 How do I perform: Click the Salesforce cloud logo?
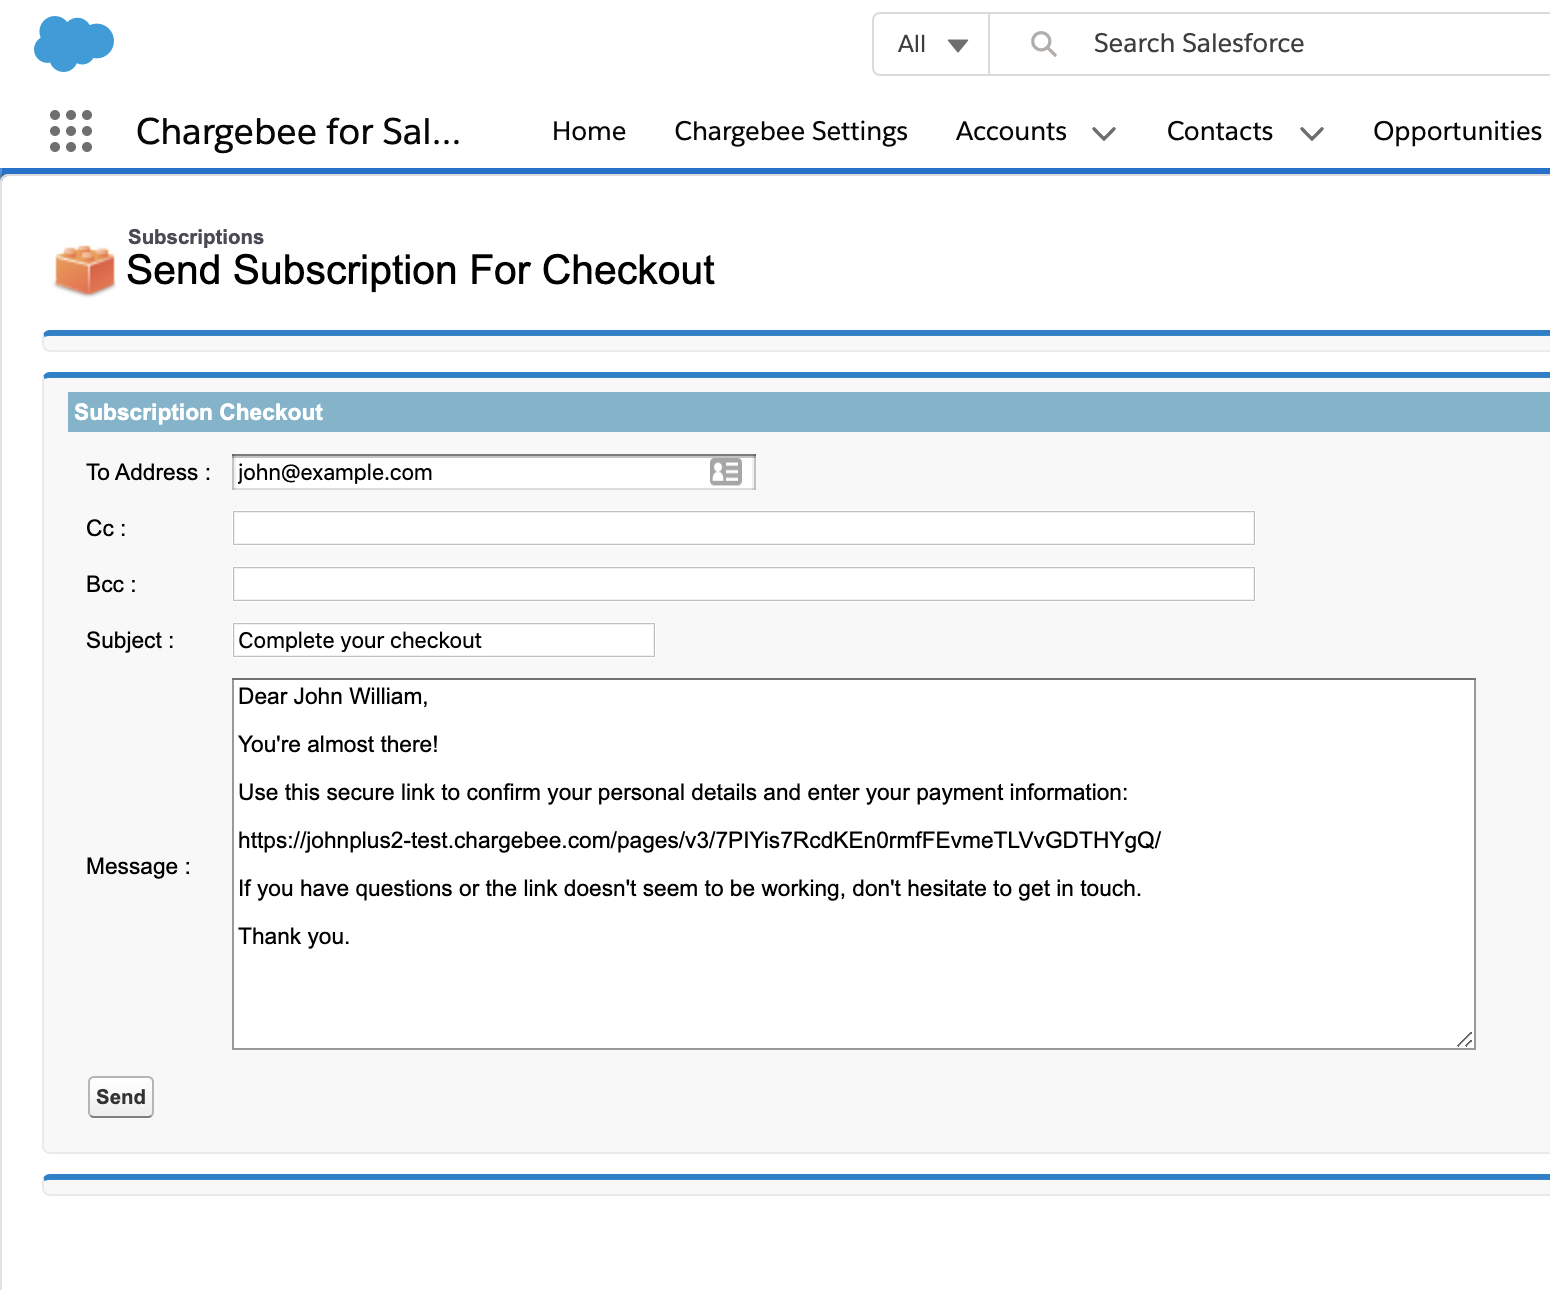73,44
